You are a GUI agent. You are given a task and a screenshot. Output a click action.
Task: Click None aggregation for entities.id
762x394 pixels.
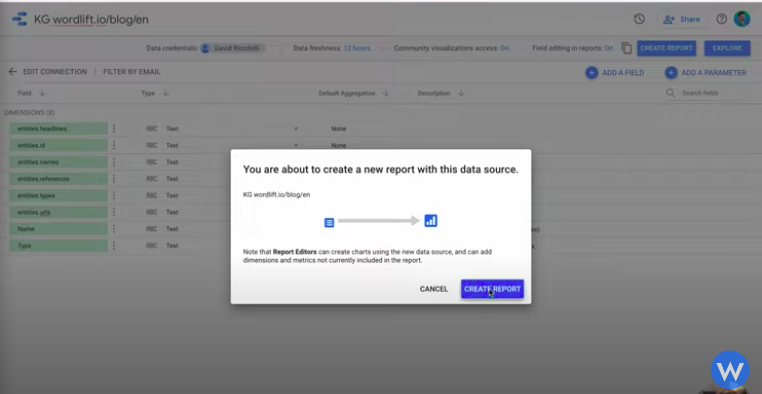pyautogui.click(x=338, y=145)
